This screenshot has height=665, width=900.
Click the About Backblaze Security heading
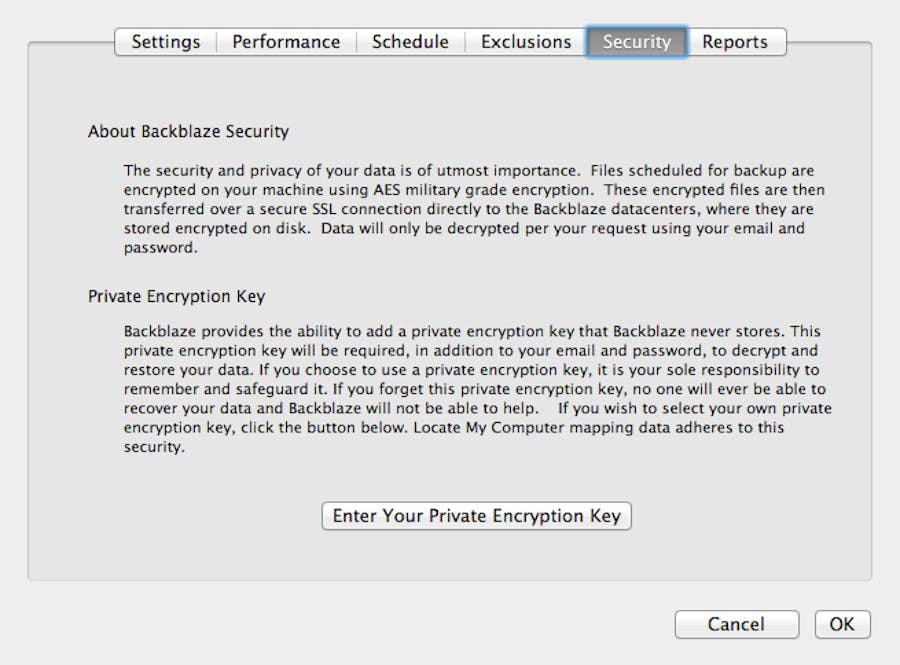point(188,131)
